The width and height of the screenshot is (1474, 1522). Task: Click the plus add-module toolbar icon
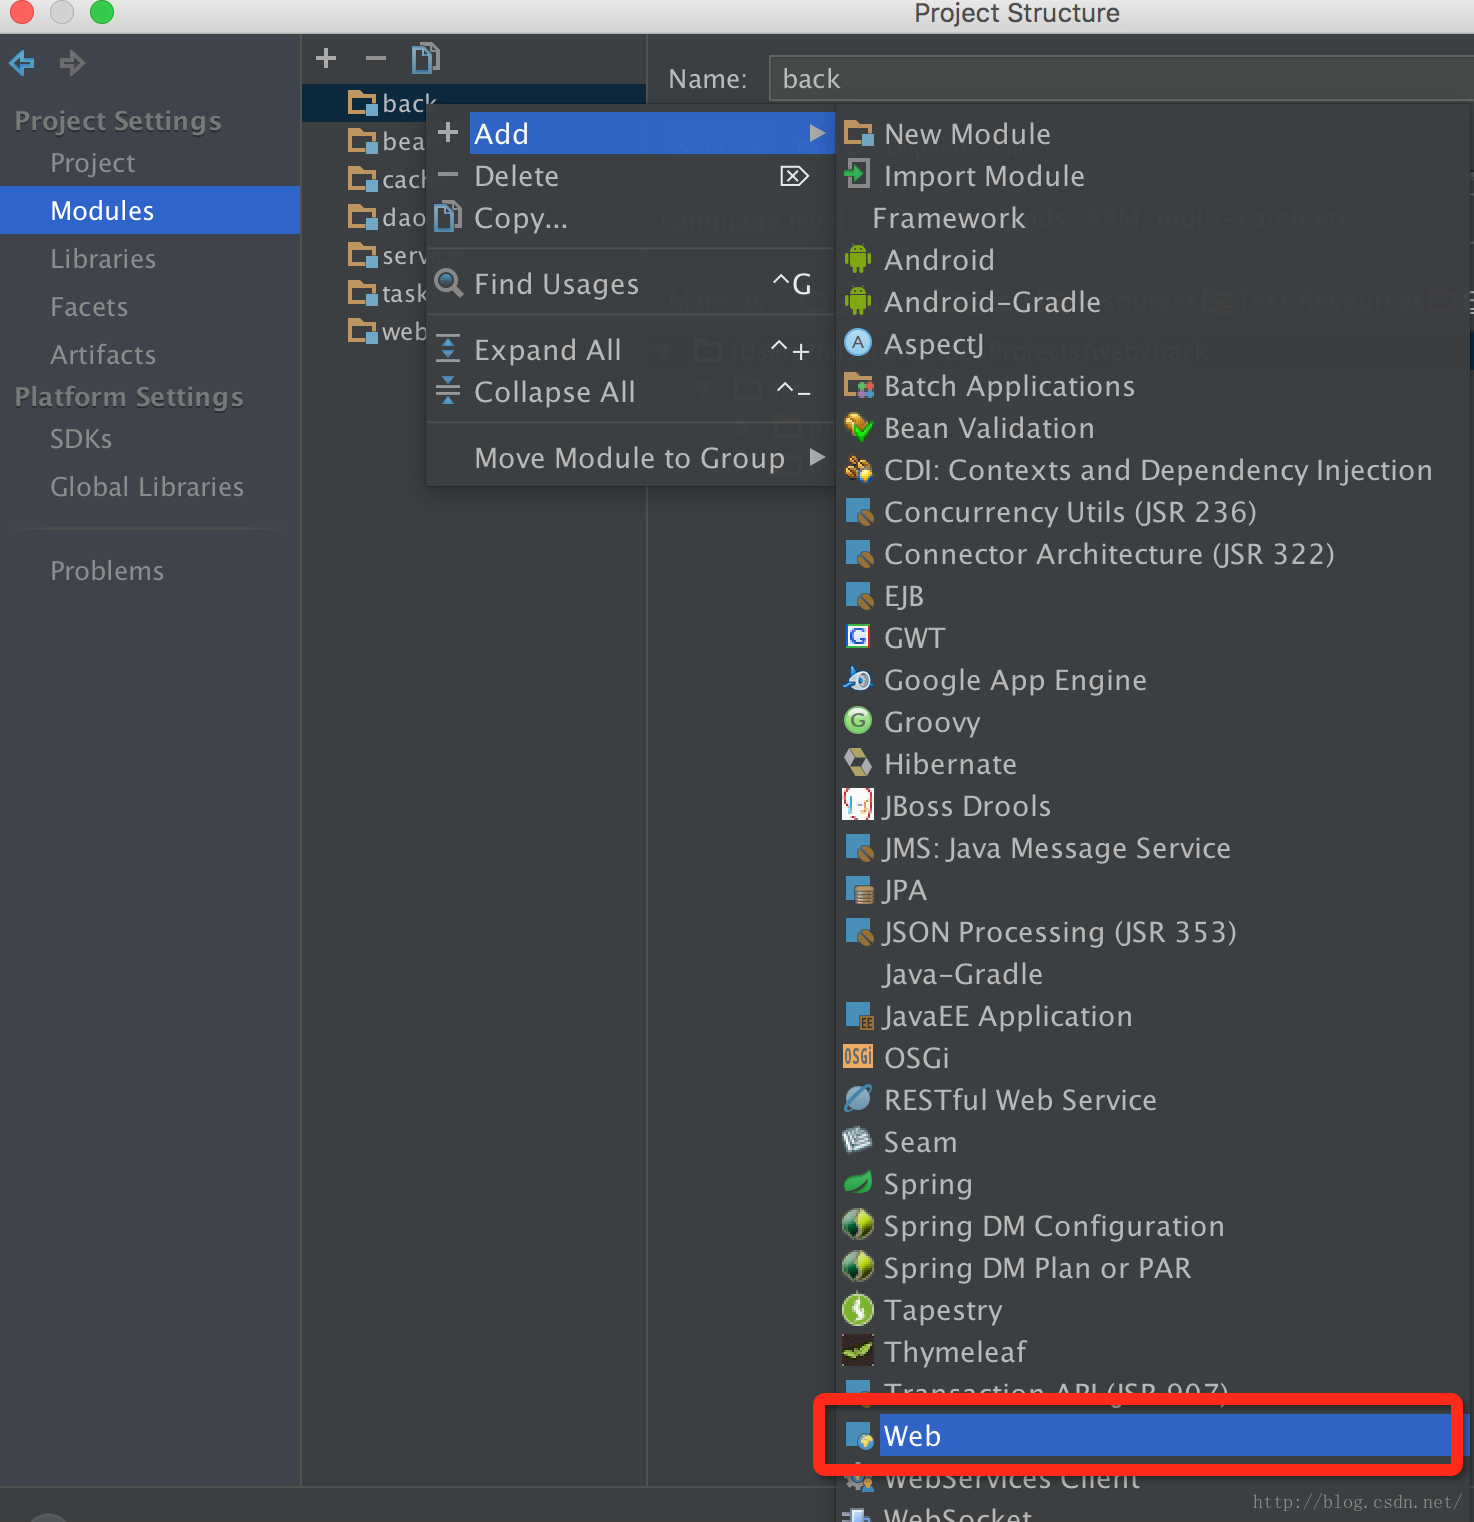326,58
